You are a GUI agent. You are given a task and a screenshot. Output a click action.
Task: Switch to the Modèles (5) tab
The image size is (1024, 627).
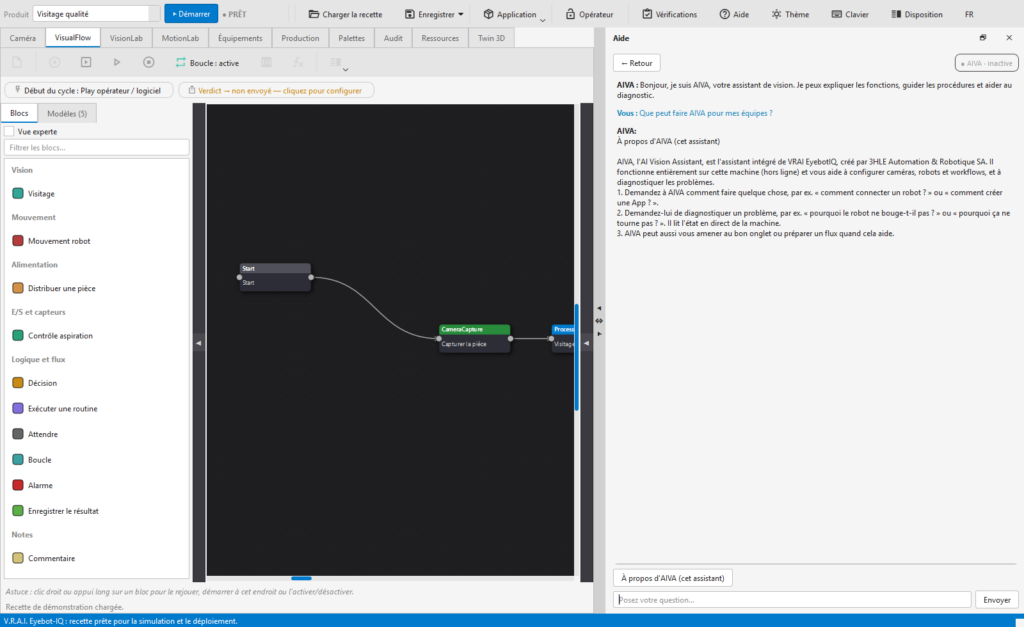(x=67, y=113)
